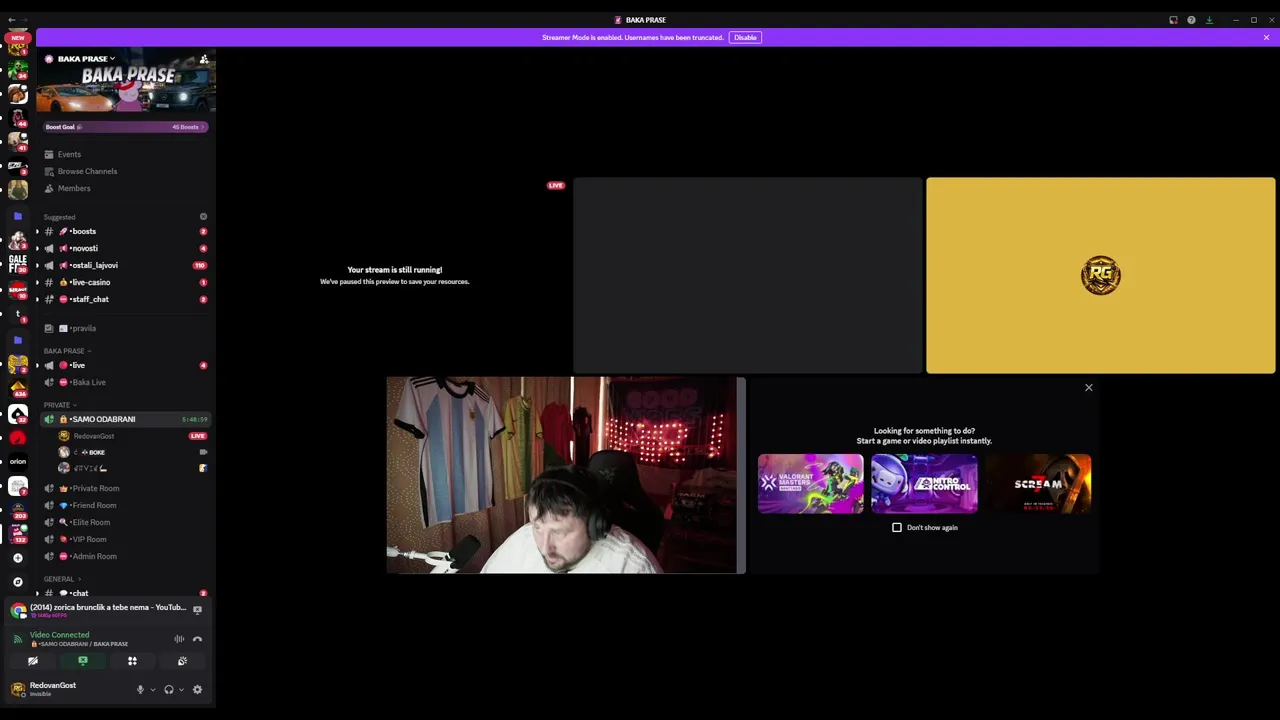Toggle the camera off button
This screenshot has width=1280, height=720.
pyautogui.click(x=33, y=661)
